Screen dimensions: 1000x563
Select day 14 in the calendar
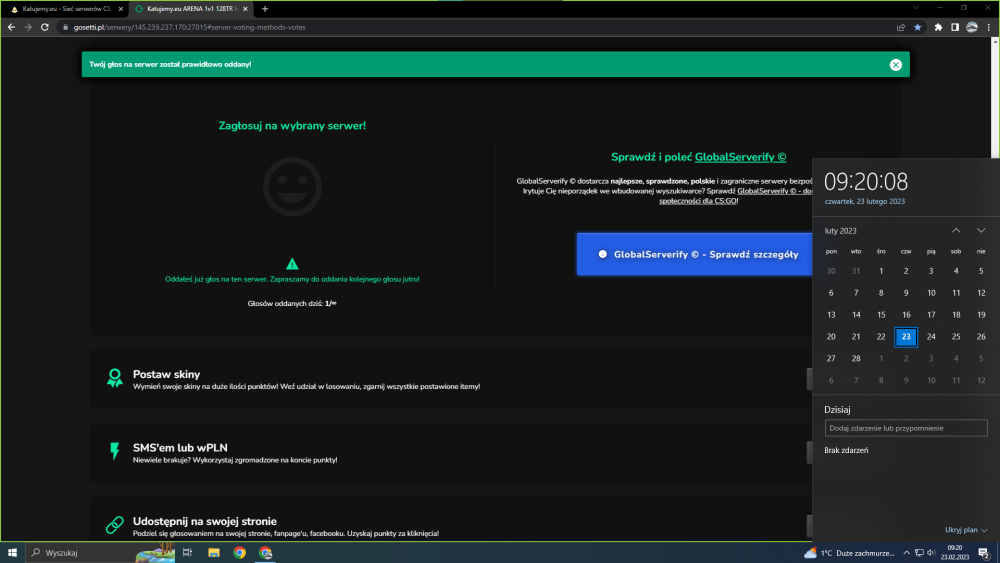856,314
